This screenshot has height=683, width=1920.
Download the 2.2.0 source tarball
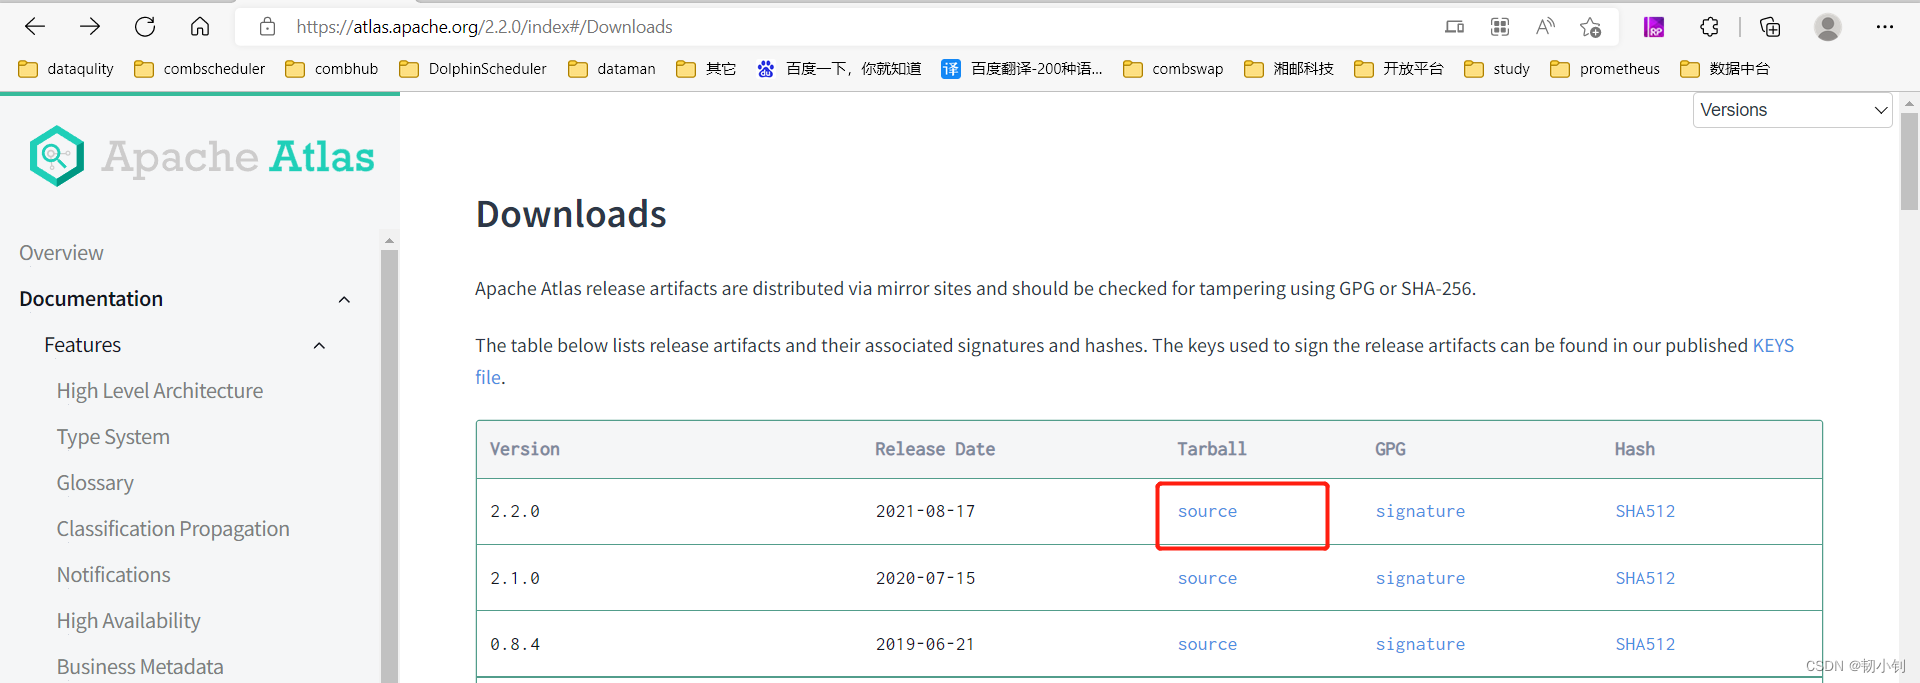click(1207, 511)
